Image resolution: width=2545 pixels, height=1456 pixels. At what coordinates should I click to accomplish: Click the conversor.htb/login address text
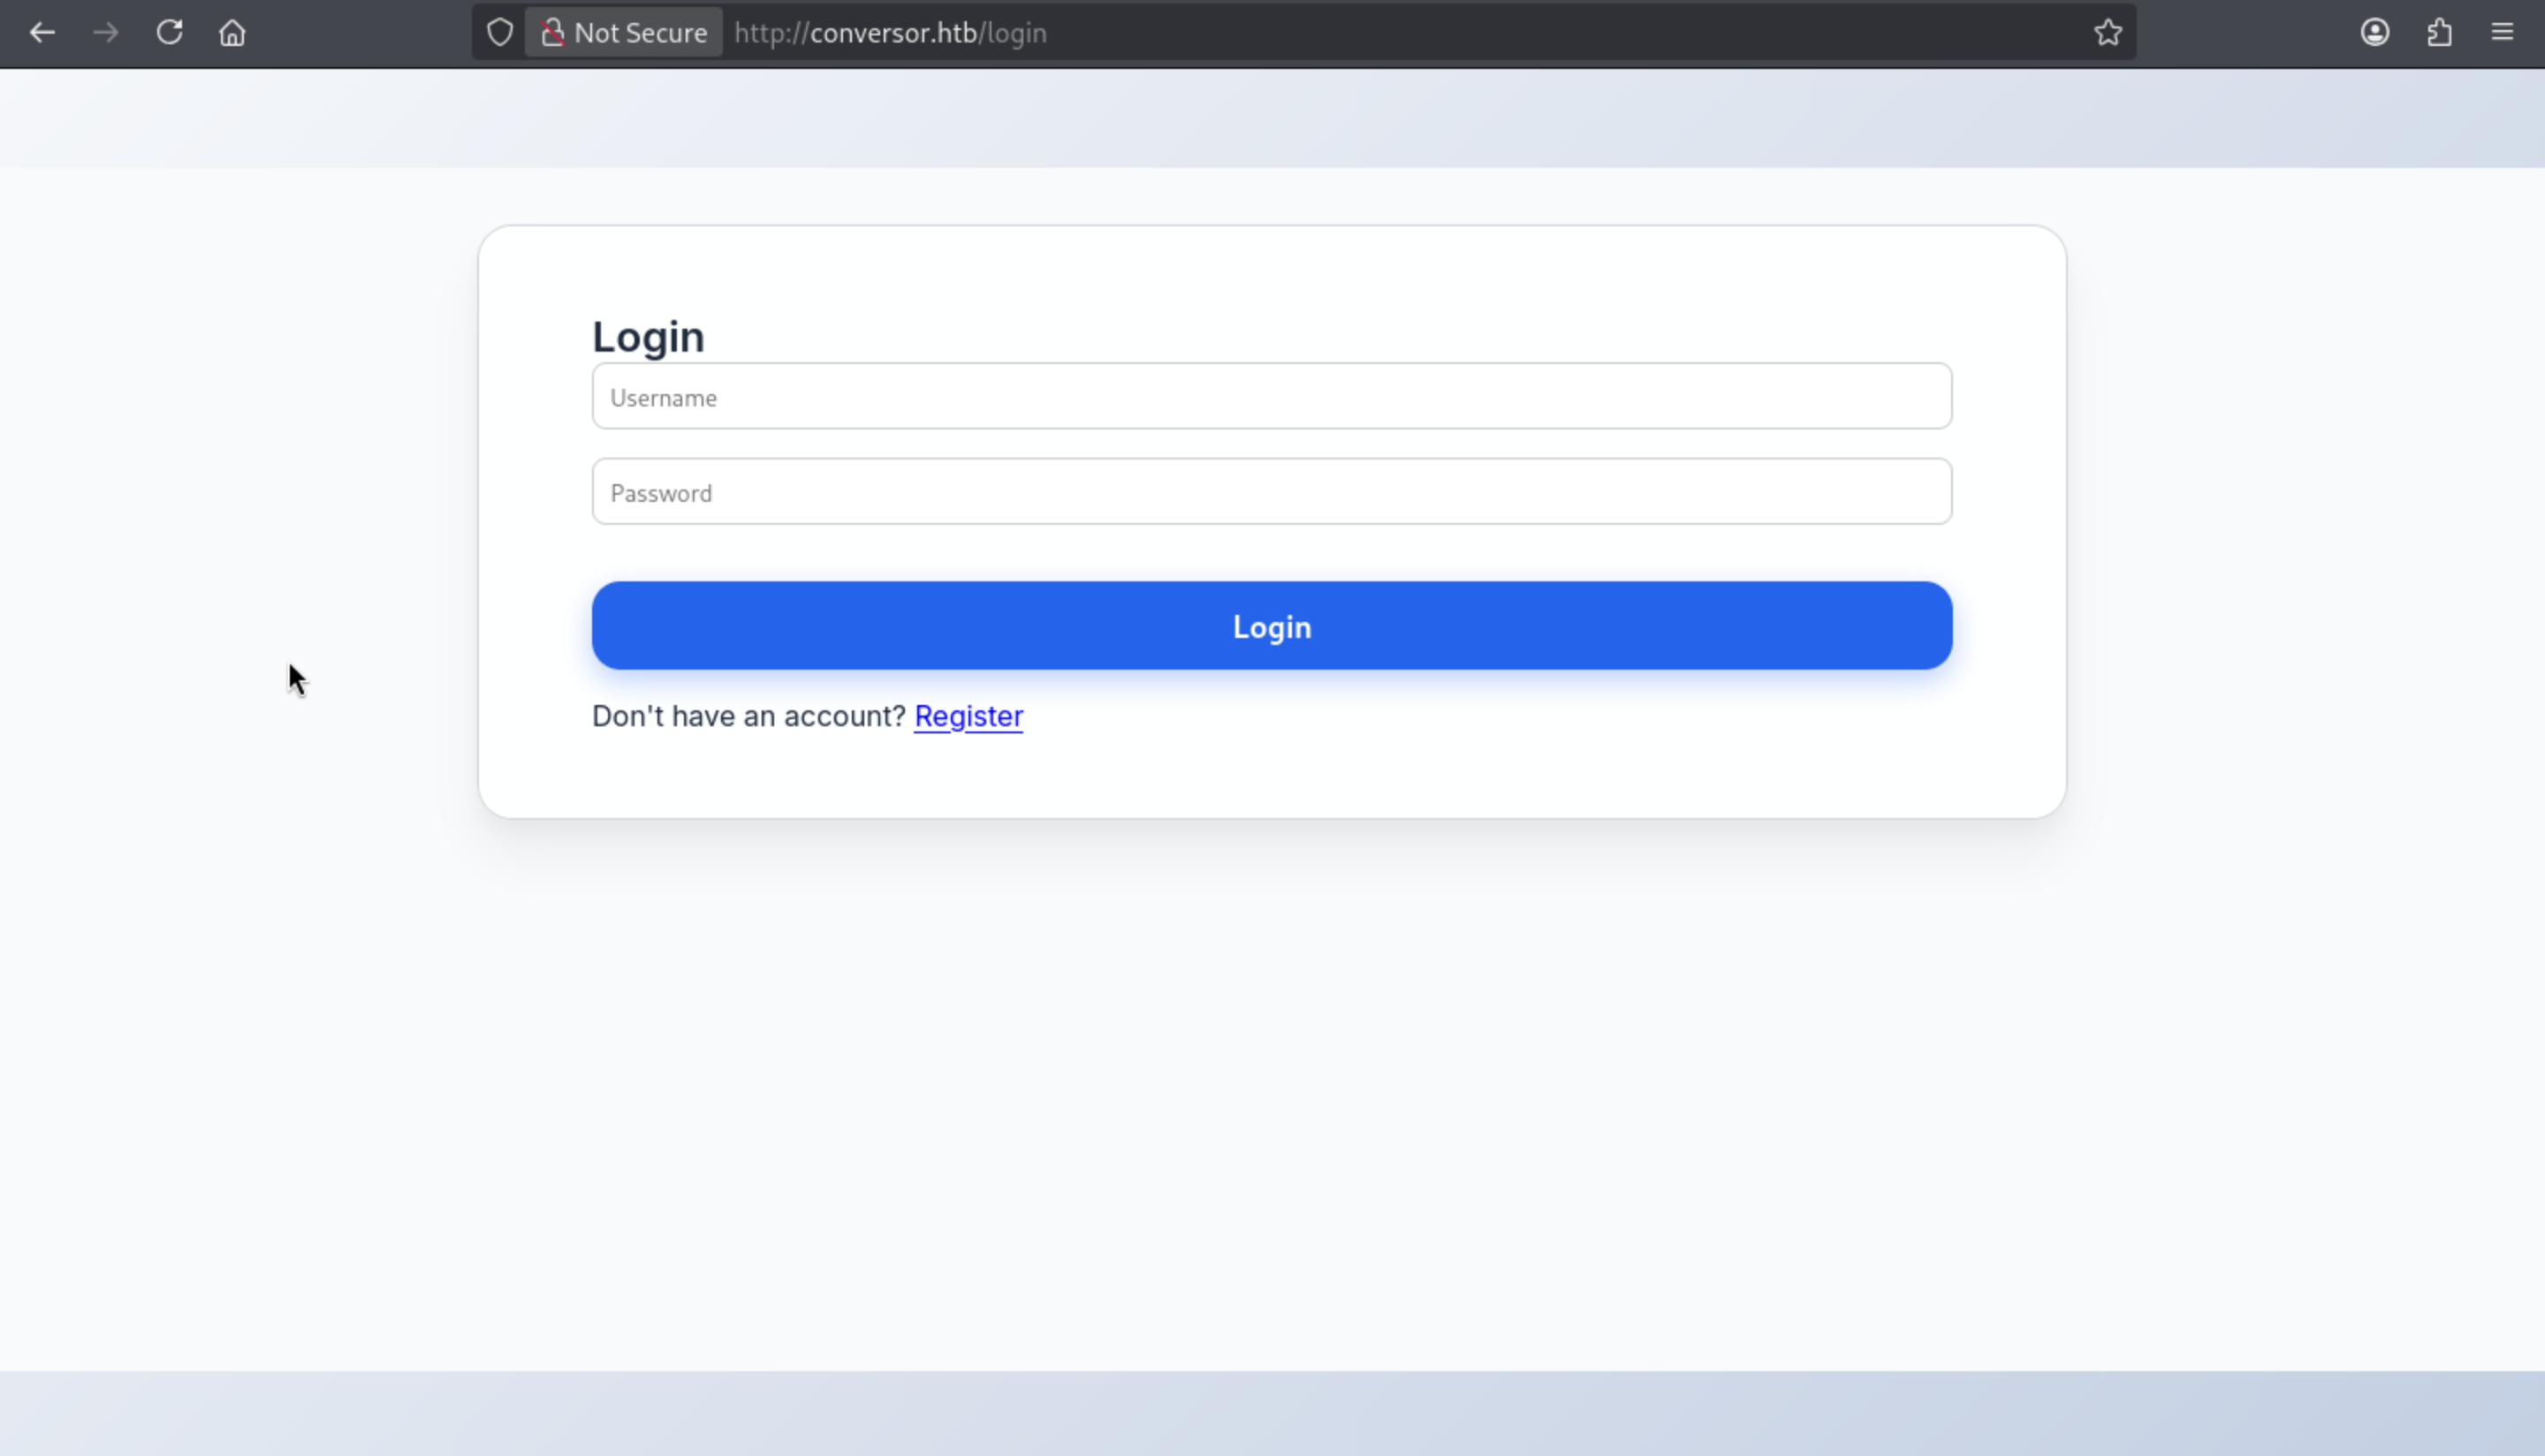[x=890, y=33]
